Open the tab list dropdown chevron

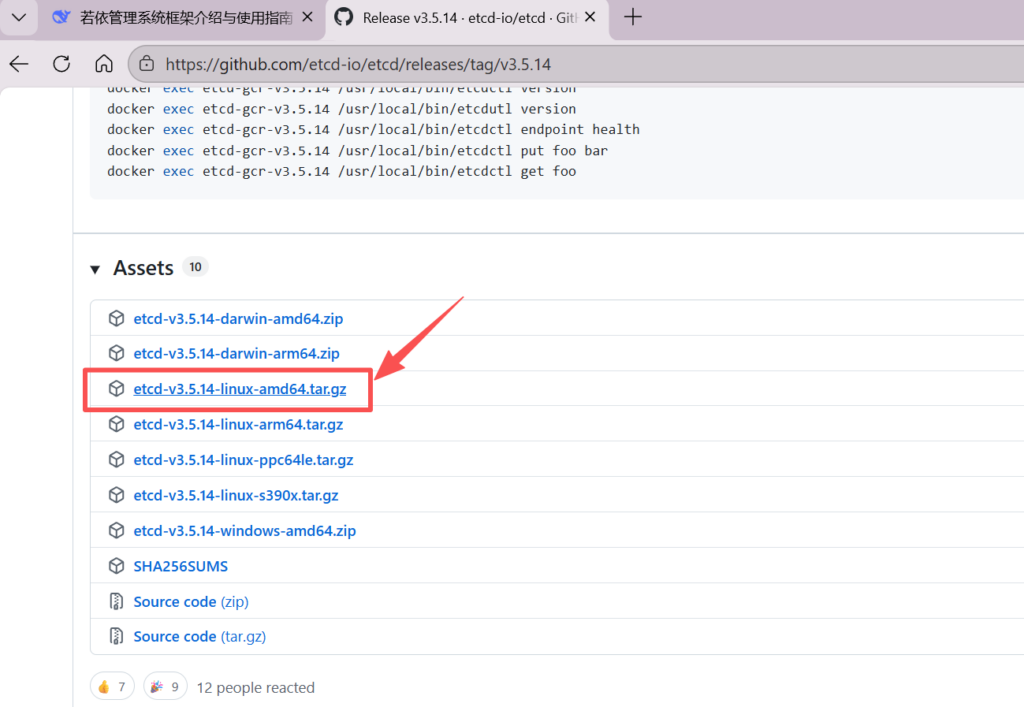(18, 17)
